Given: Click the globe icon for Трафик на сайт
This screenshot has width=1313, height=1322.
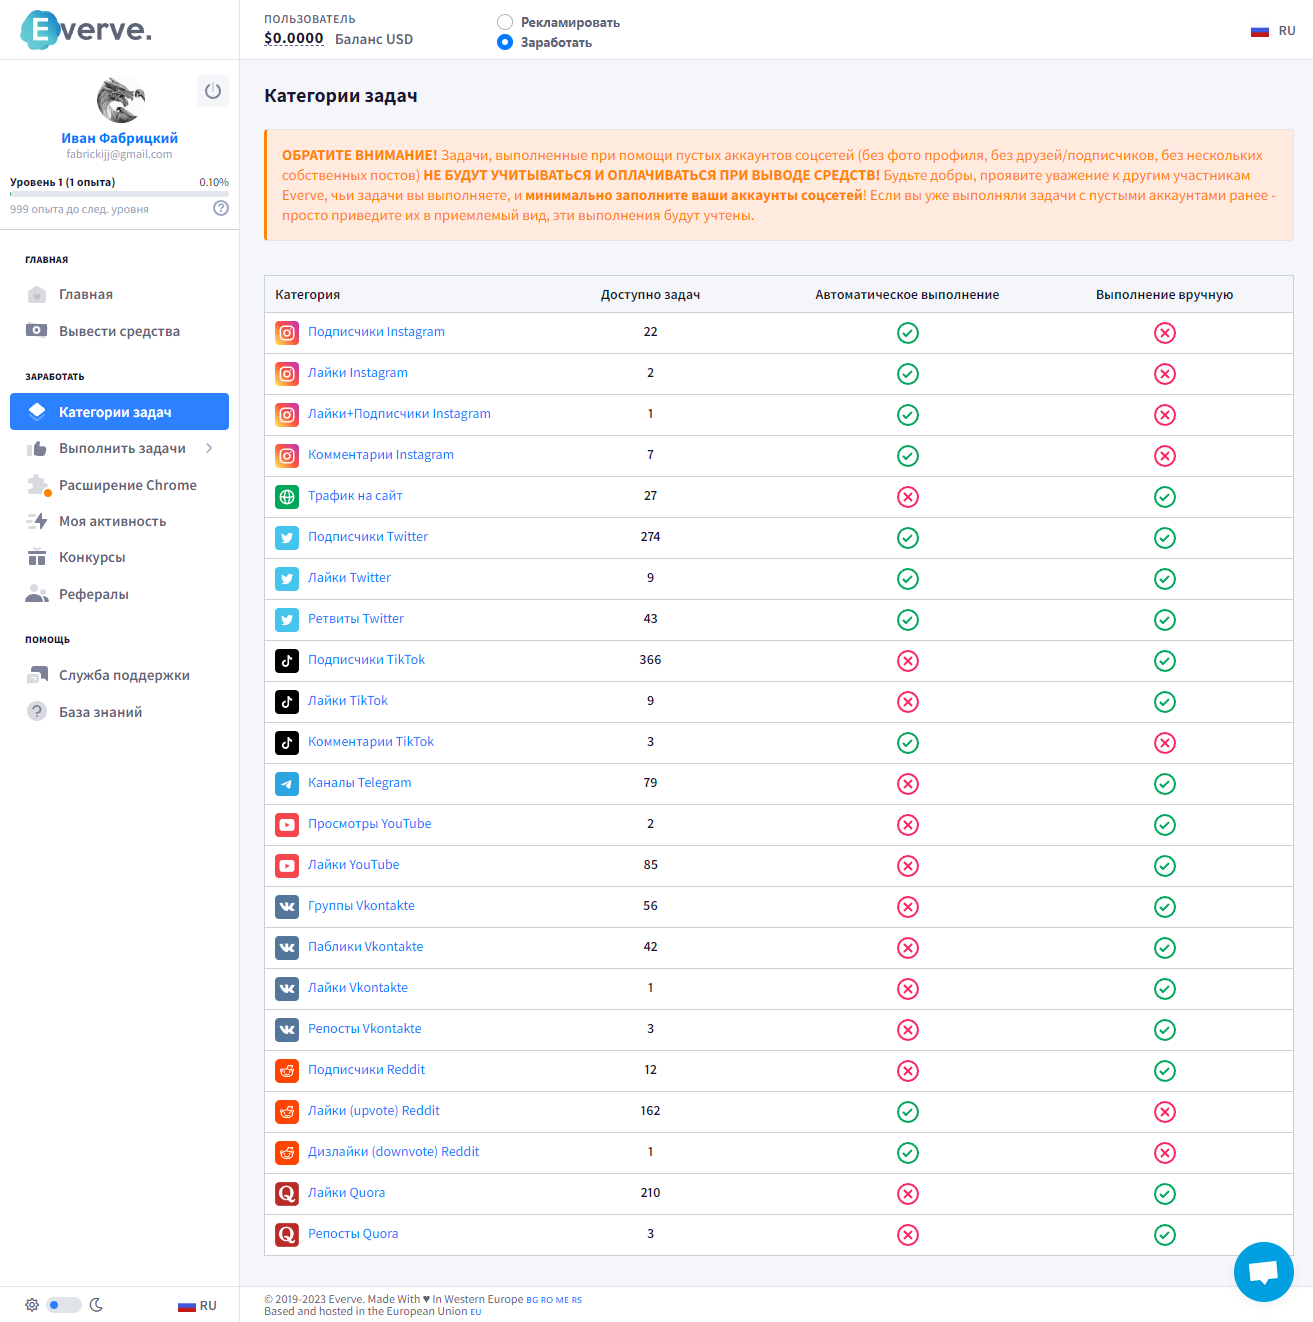Looking at the screenshot, I should pyautogui.click(x=287, y=497).
